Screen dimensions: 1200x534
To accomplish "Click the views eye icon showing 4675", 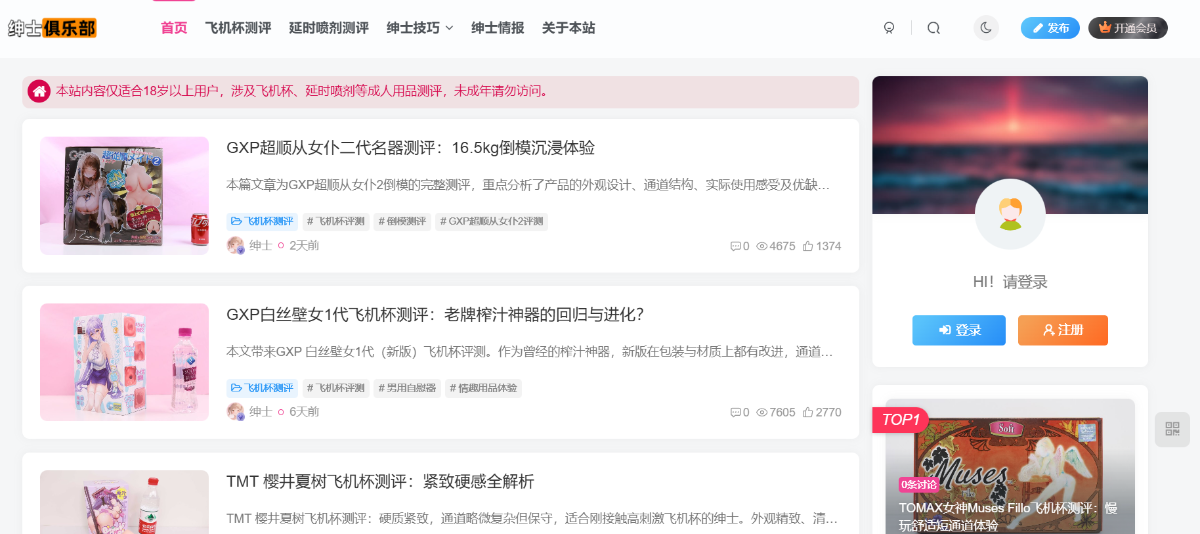I will click(x=762, y=246).
